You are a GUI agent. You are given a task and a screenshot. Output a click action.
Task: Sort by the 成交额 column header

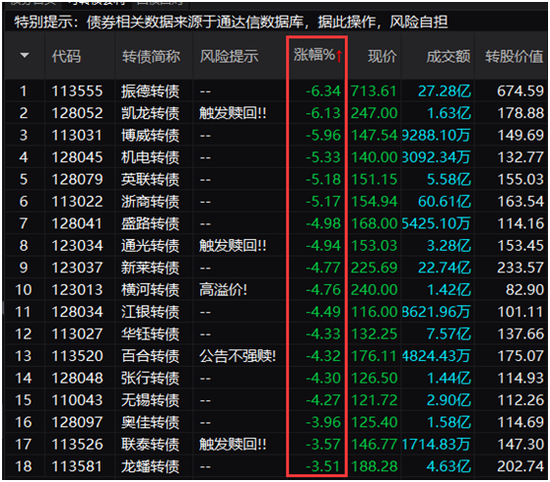tap(448, 56)
